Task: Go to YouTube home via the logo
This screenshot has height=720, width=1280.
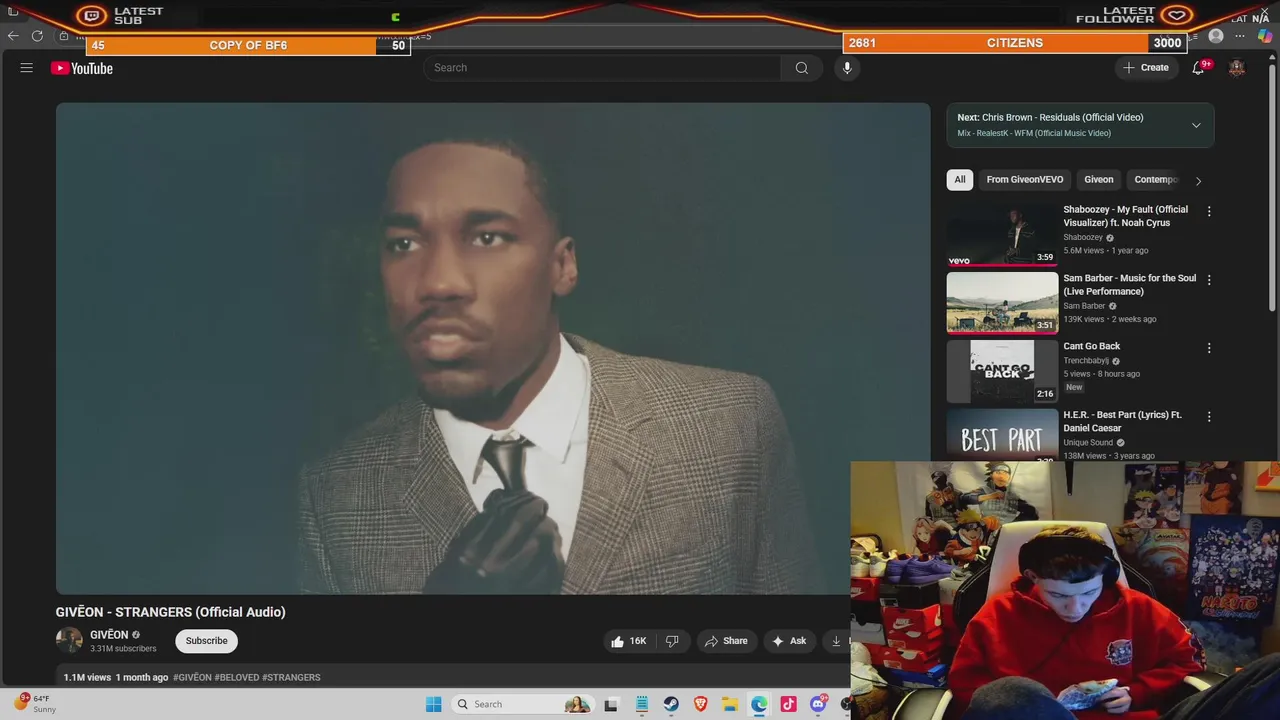Action: [82, 68]
